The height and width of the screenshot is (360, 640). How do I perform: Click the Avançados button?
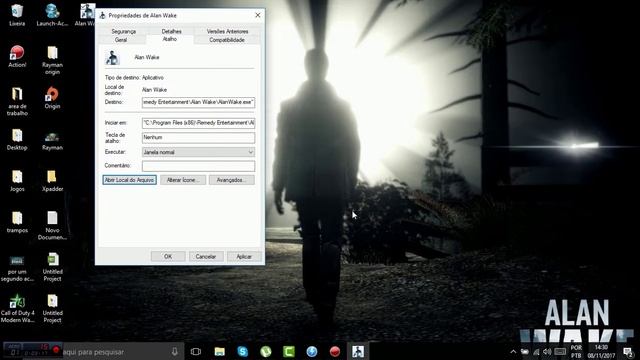point(231,180)
